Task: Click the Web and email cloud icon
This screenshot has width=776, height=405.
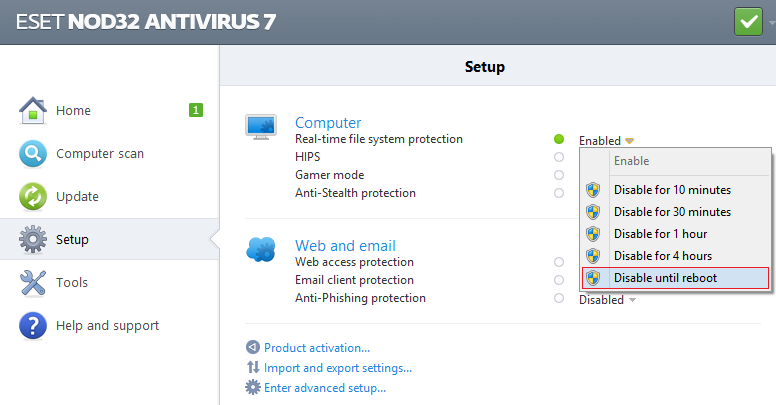Action: (261, 249)
